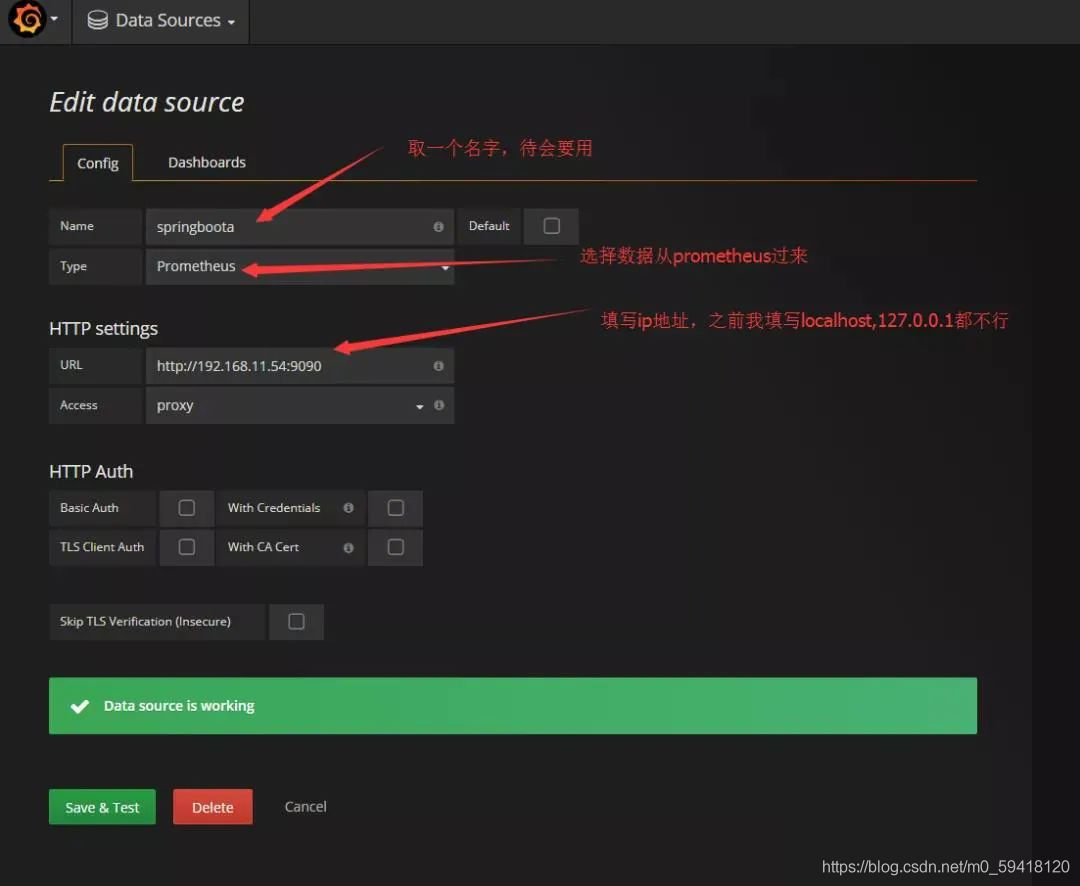
Task: Toggle the Default checkbox
Action: (x=551, y=226)
